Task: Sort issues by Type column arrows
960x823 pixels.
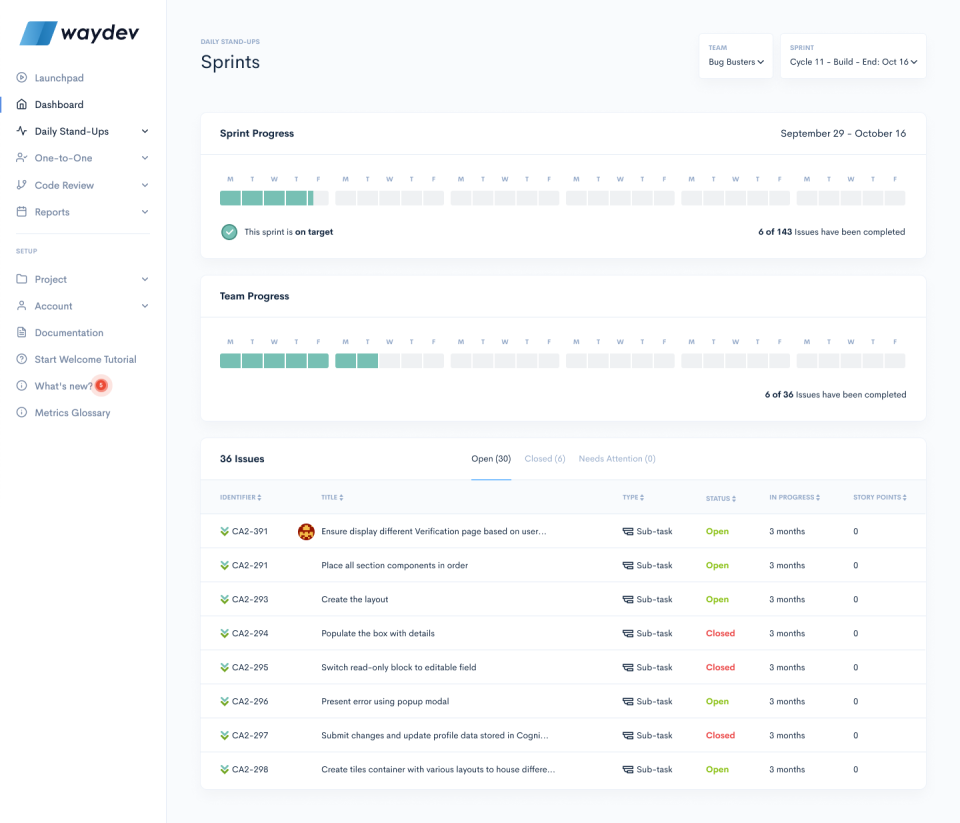Action: (x=642, y=497)
